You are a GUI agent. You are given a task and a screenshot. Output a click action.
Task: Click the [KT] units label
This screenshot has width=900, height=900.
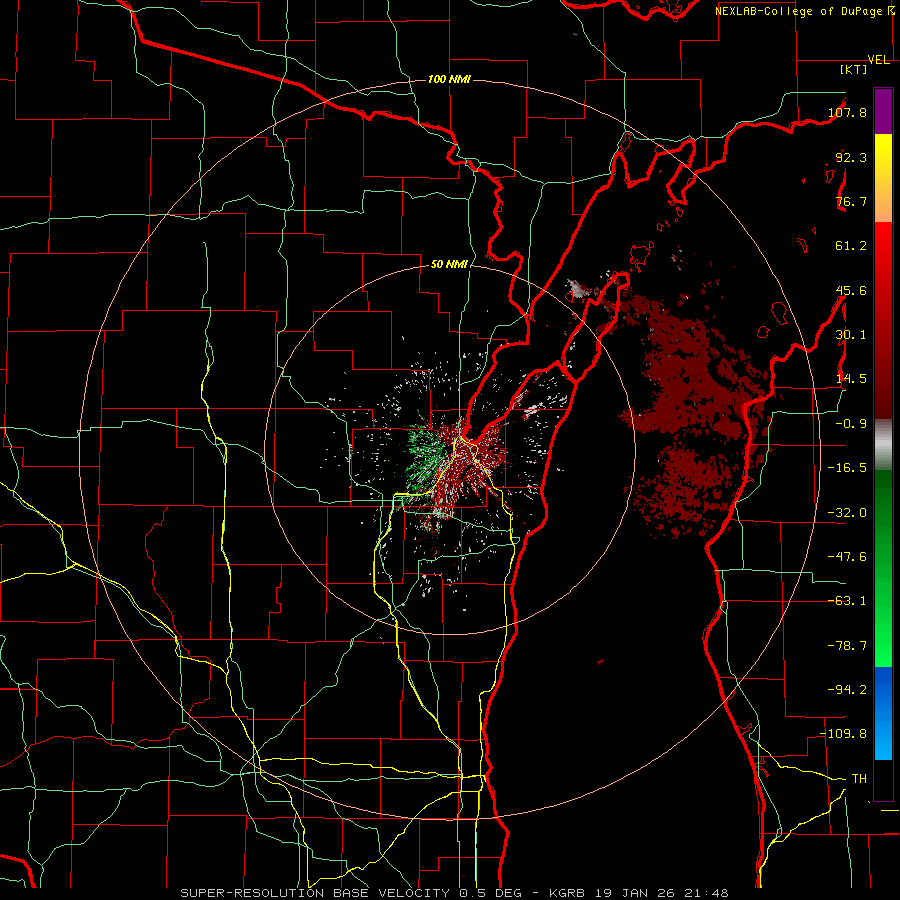[854, 69]
